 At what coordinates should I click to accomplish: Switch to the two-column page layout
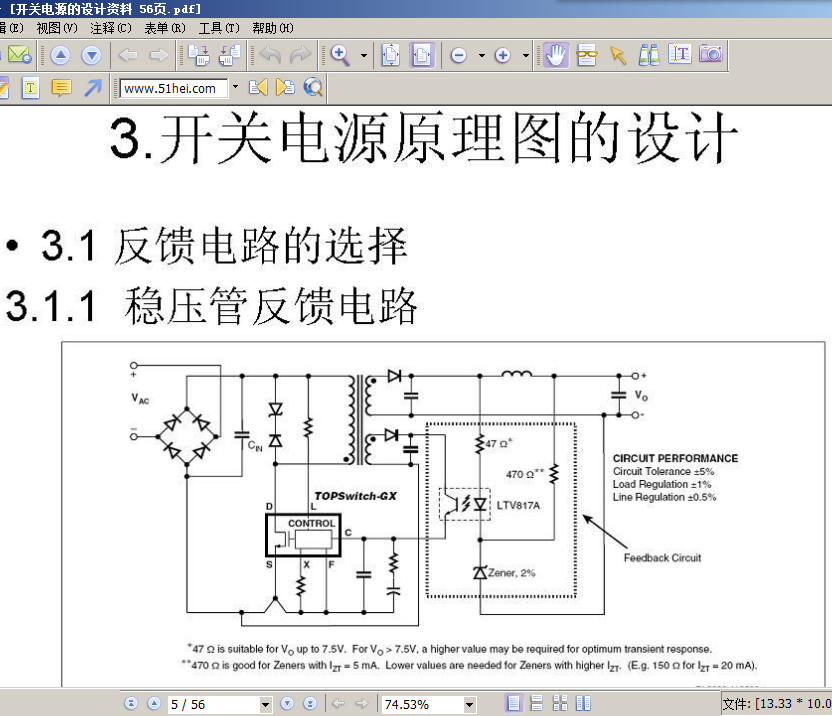(583, 703)
